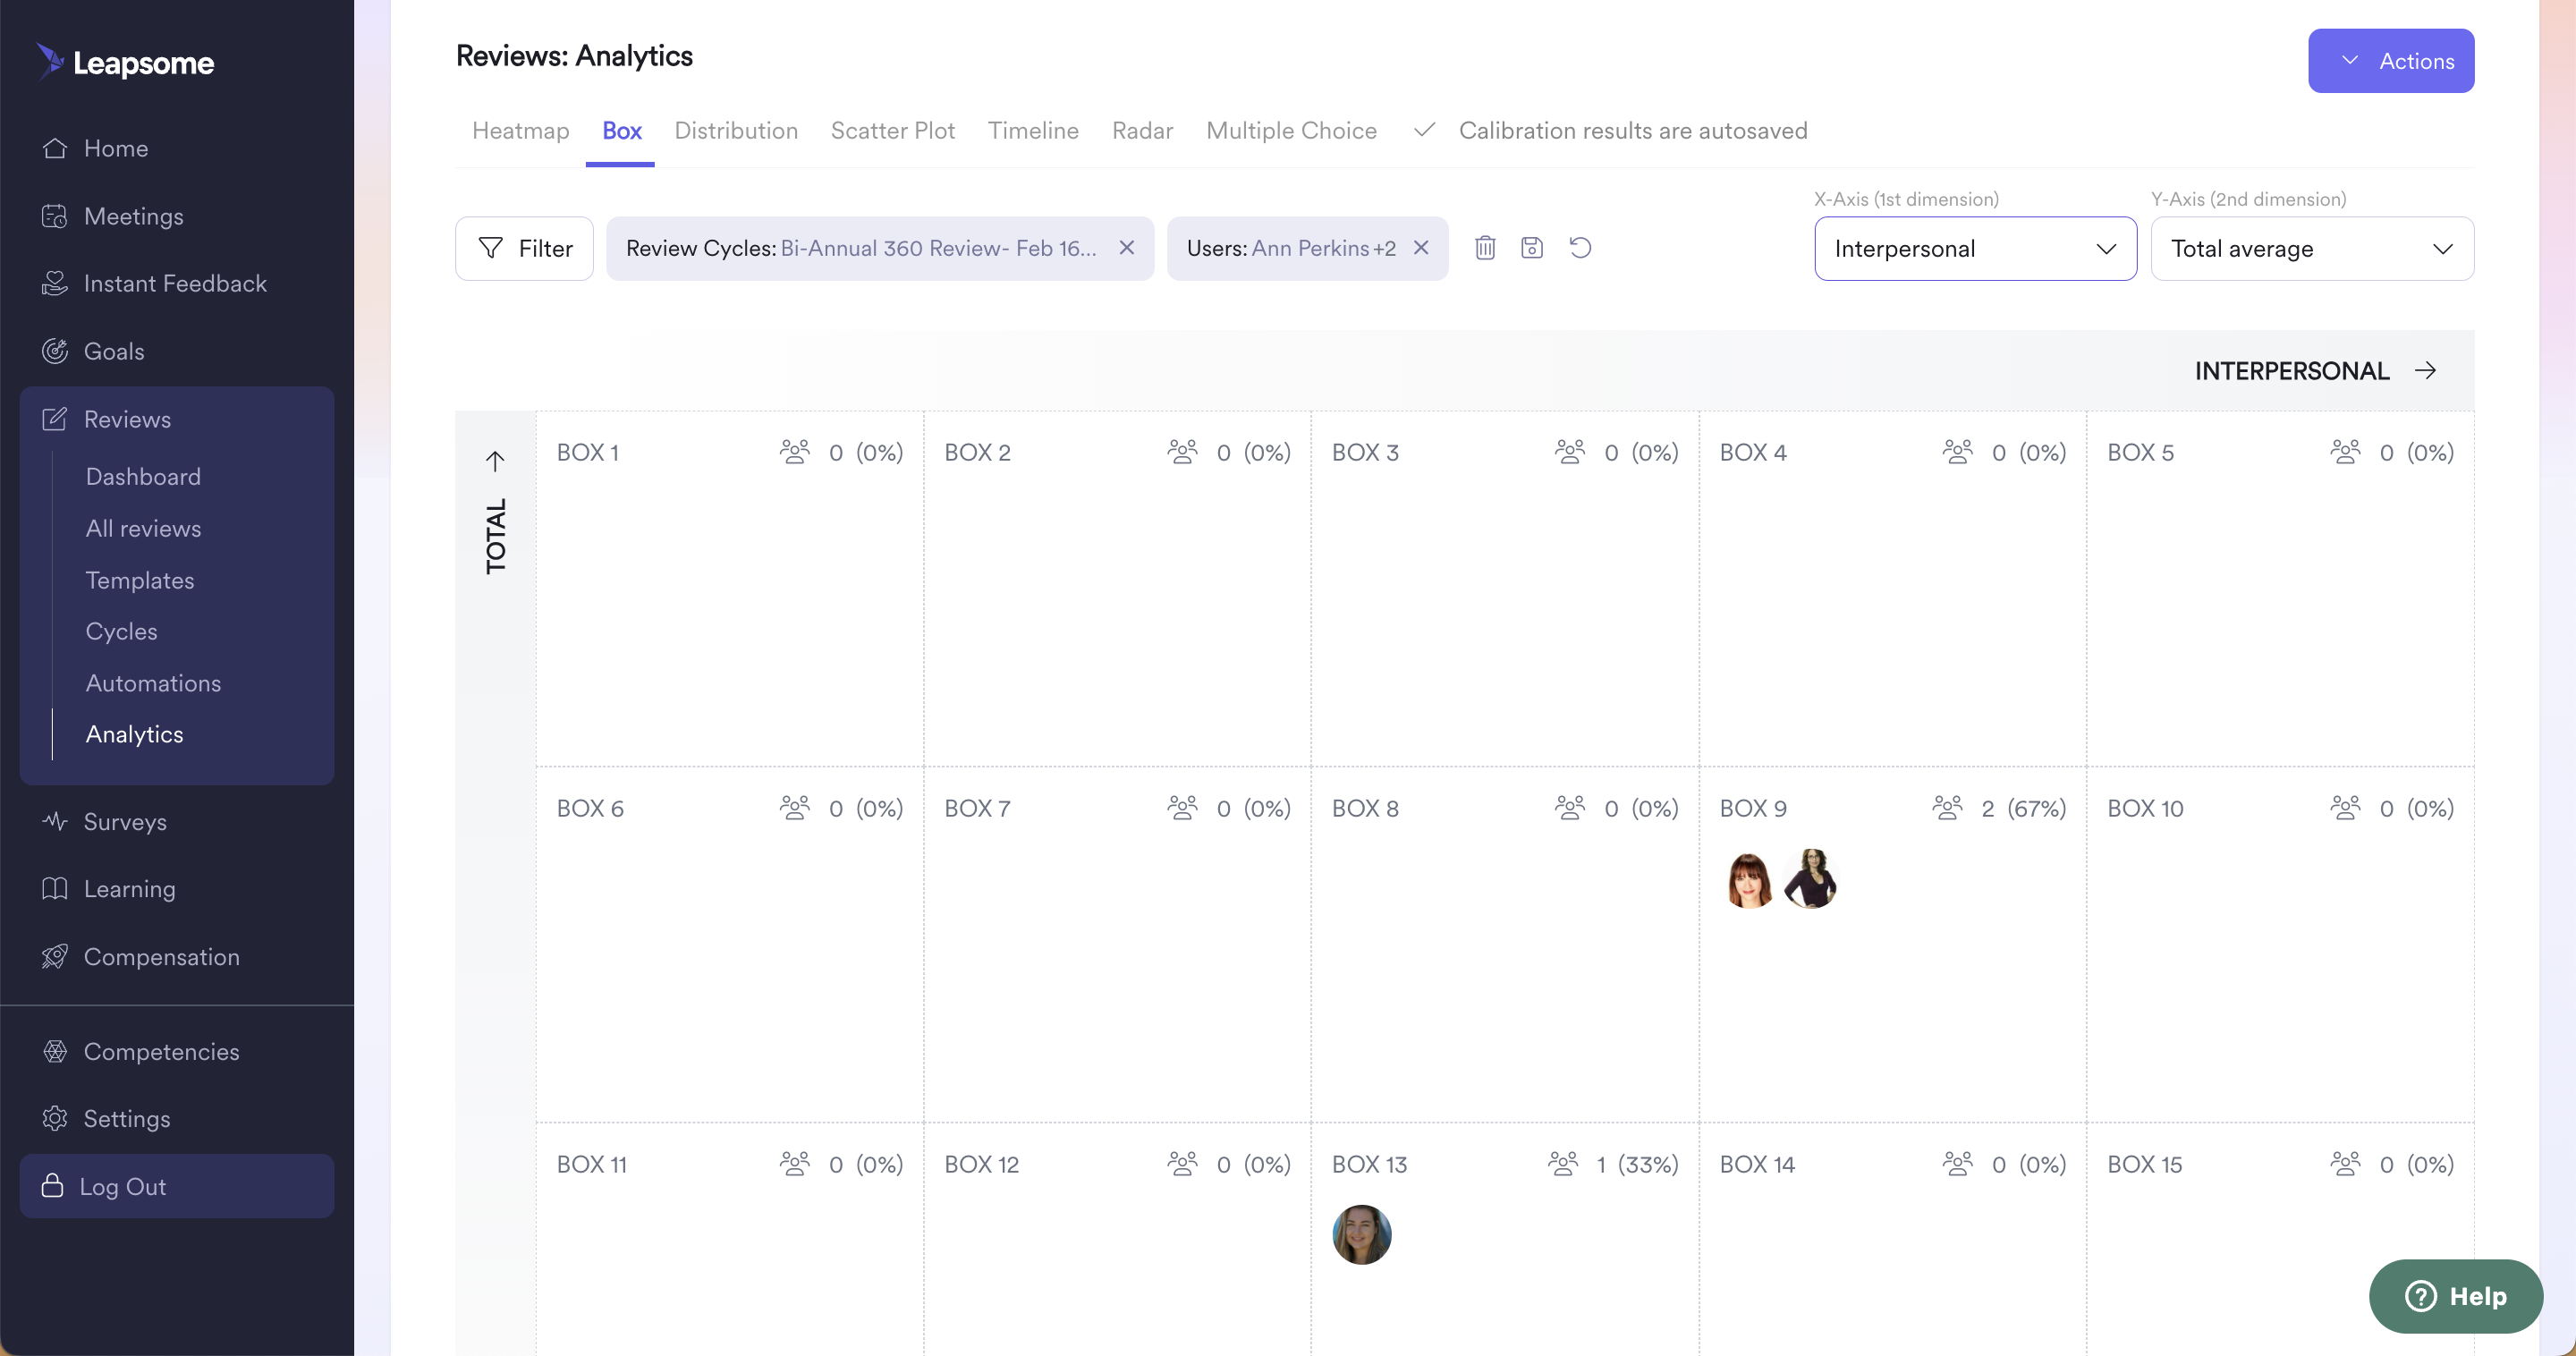The width and height of the screenshot is (2576, 1356).
Task: Open the X-Axis Interpersonal dropdown
Action: pyautogui.click(x=1976, y=248)
